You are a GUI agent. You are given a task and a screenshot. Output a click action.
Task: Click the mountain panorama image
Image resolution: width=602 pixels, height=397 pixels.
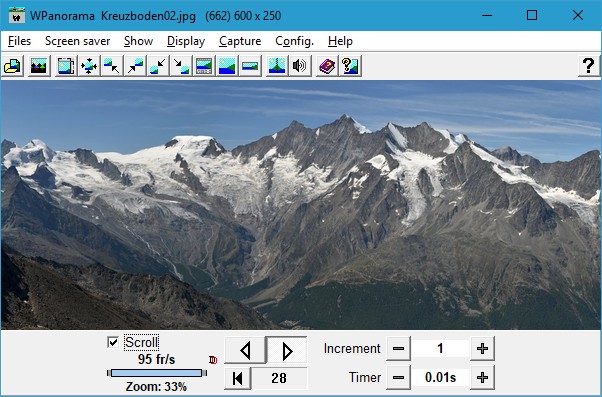pos(301,205)
